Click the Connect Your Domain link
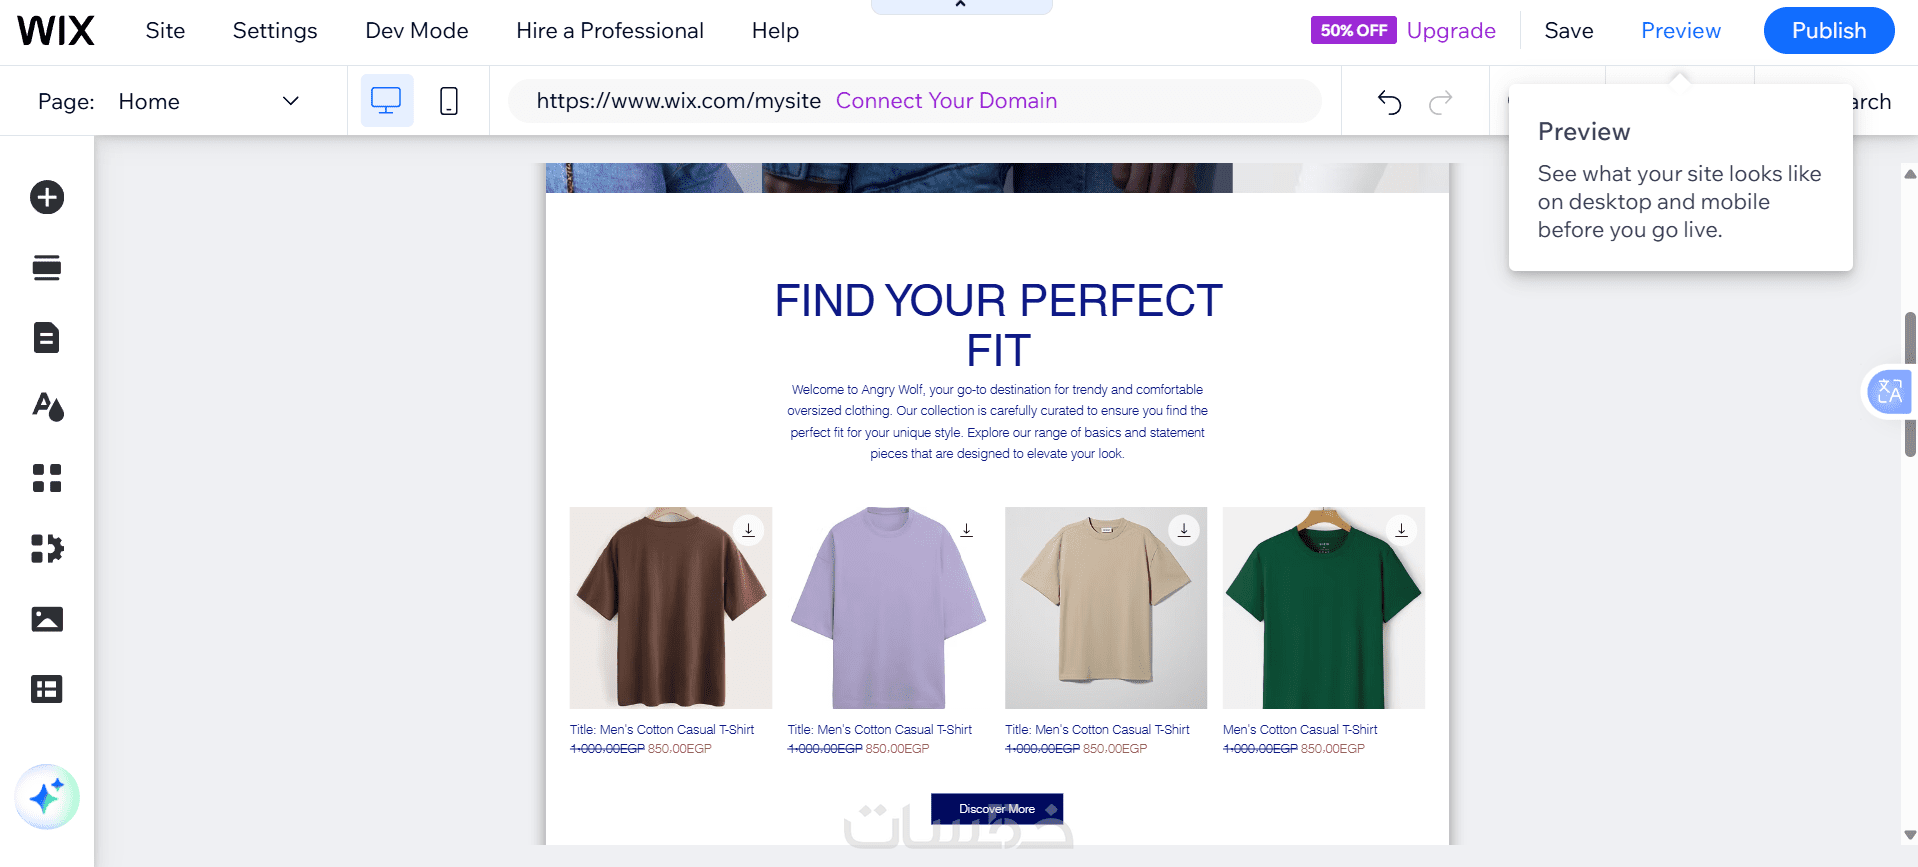Screen dimensions: 1918x867 pyautogui.click(x=946, y=101)
